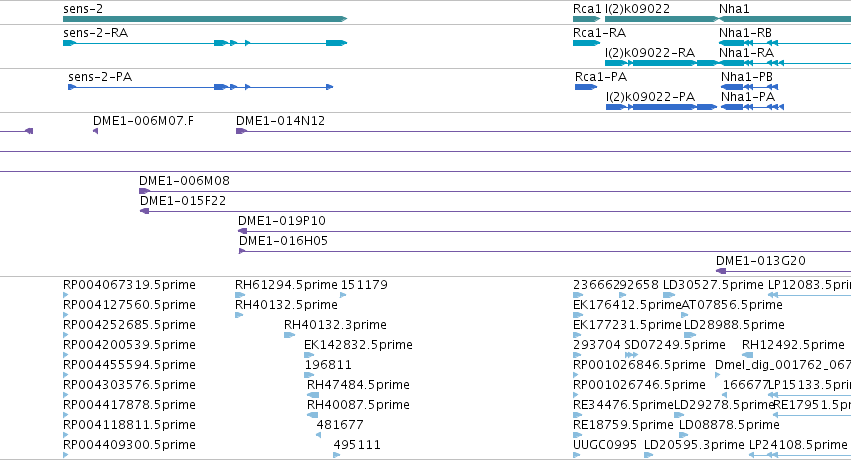Click EST label RH40132.3prime
Screen dimensions: 851x460
click(x=335, y=325)
